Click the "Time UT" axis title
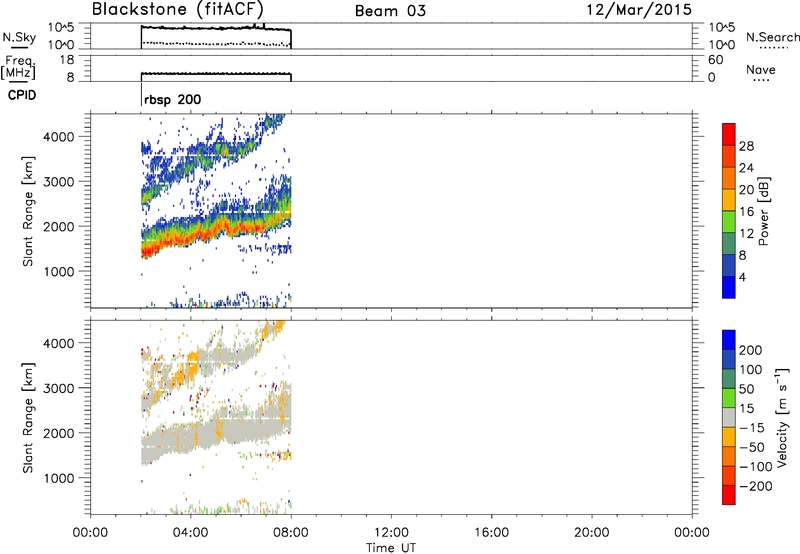The width and height of the screenshot is (800, 554). (391, 548)
